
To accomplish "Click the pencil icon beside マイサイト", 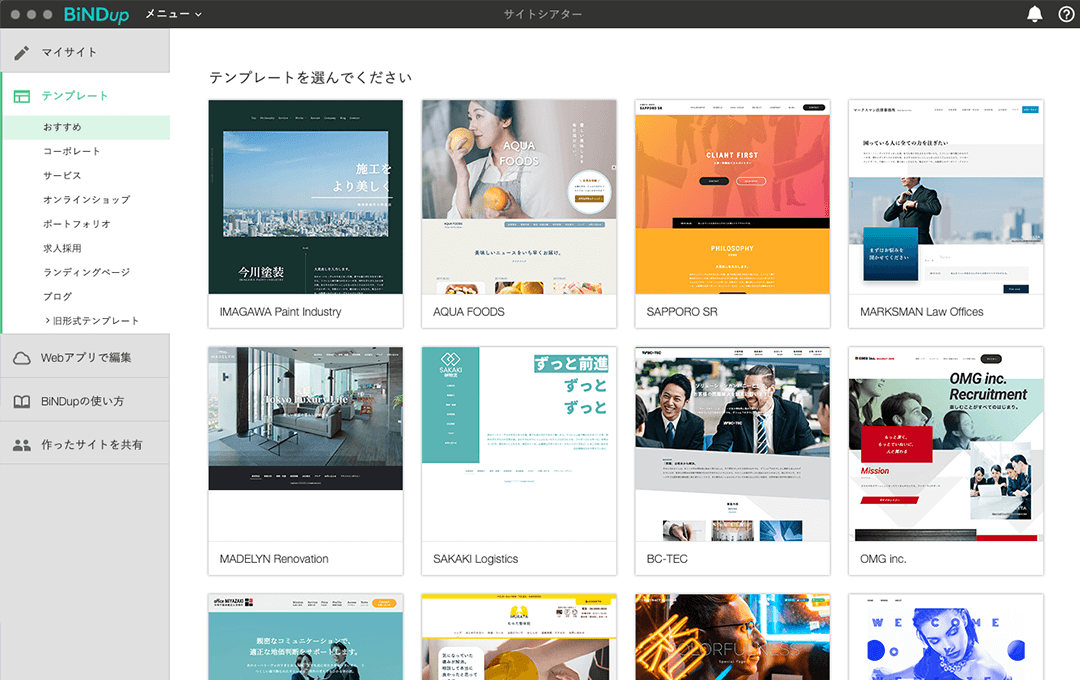I will (22, 52).
